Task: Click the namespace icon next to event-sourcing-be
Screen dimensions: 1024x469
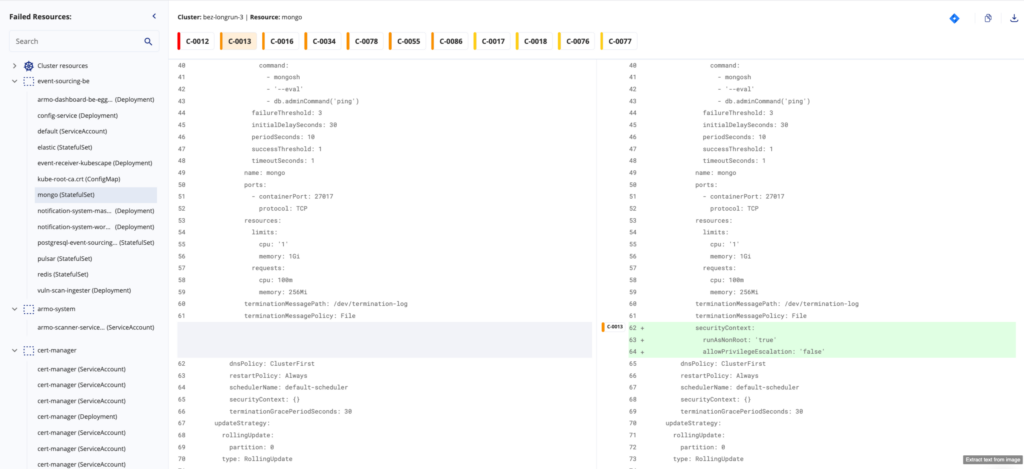Action: coord(28,82)
